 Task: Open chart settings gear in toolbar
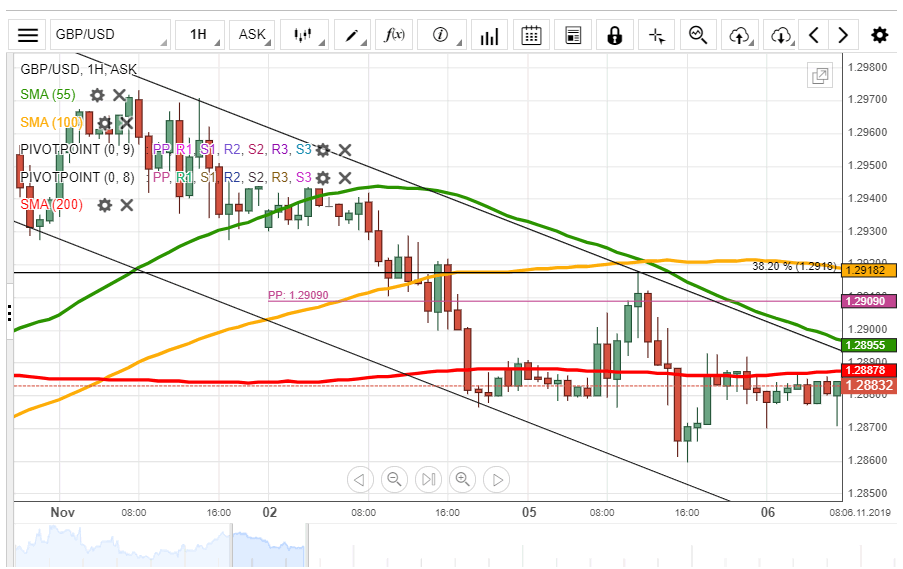coord(879,35)
